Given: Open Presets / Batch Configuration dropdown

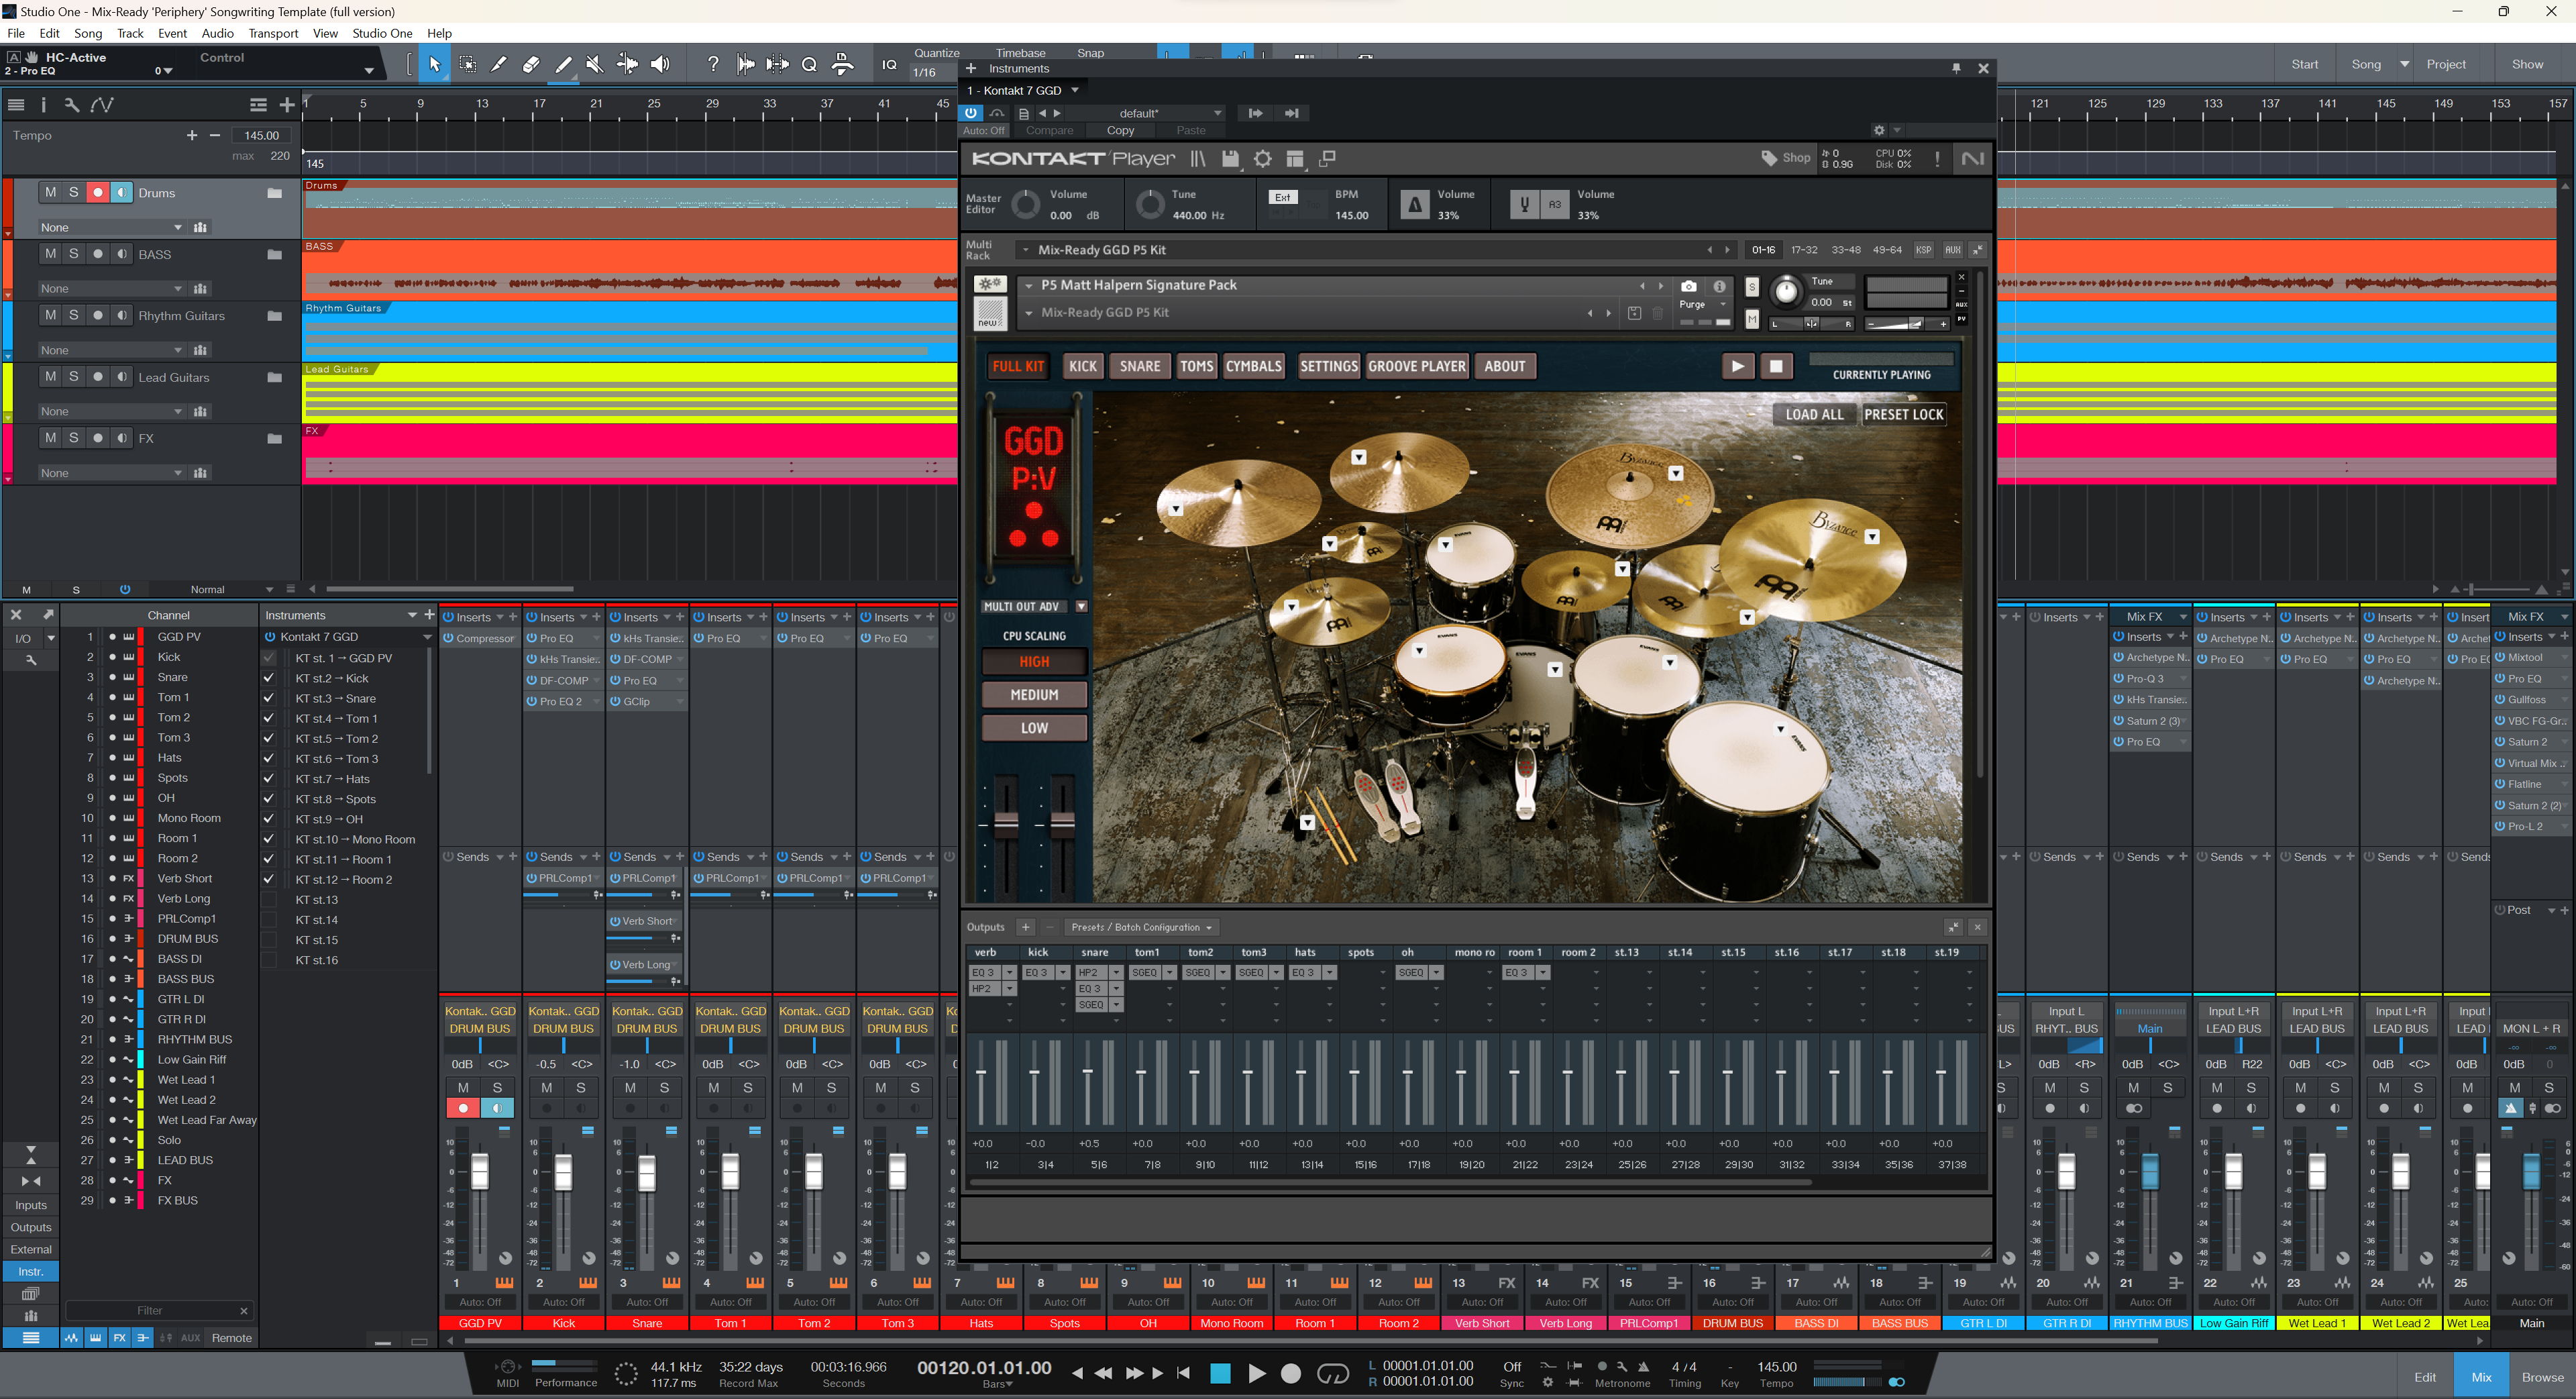Looking at the screenshot, I should (1141, 928).
